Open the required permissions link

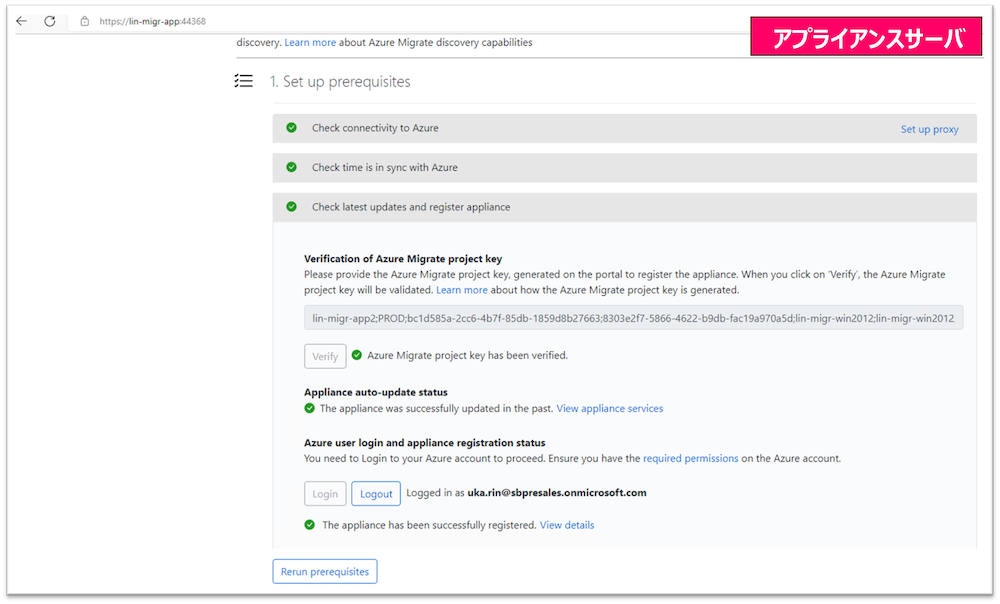pos(690,458)
